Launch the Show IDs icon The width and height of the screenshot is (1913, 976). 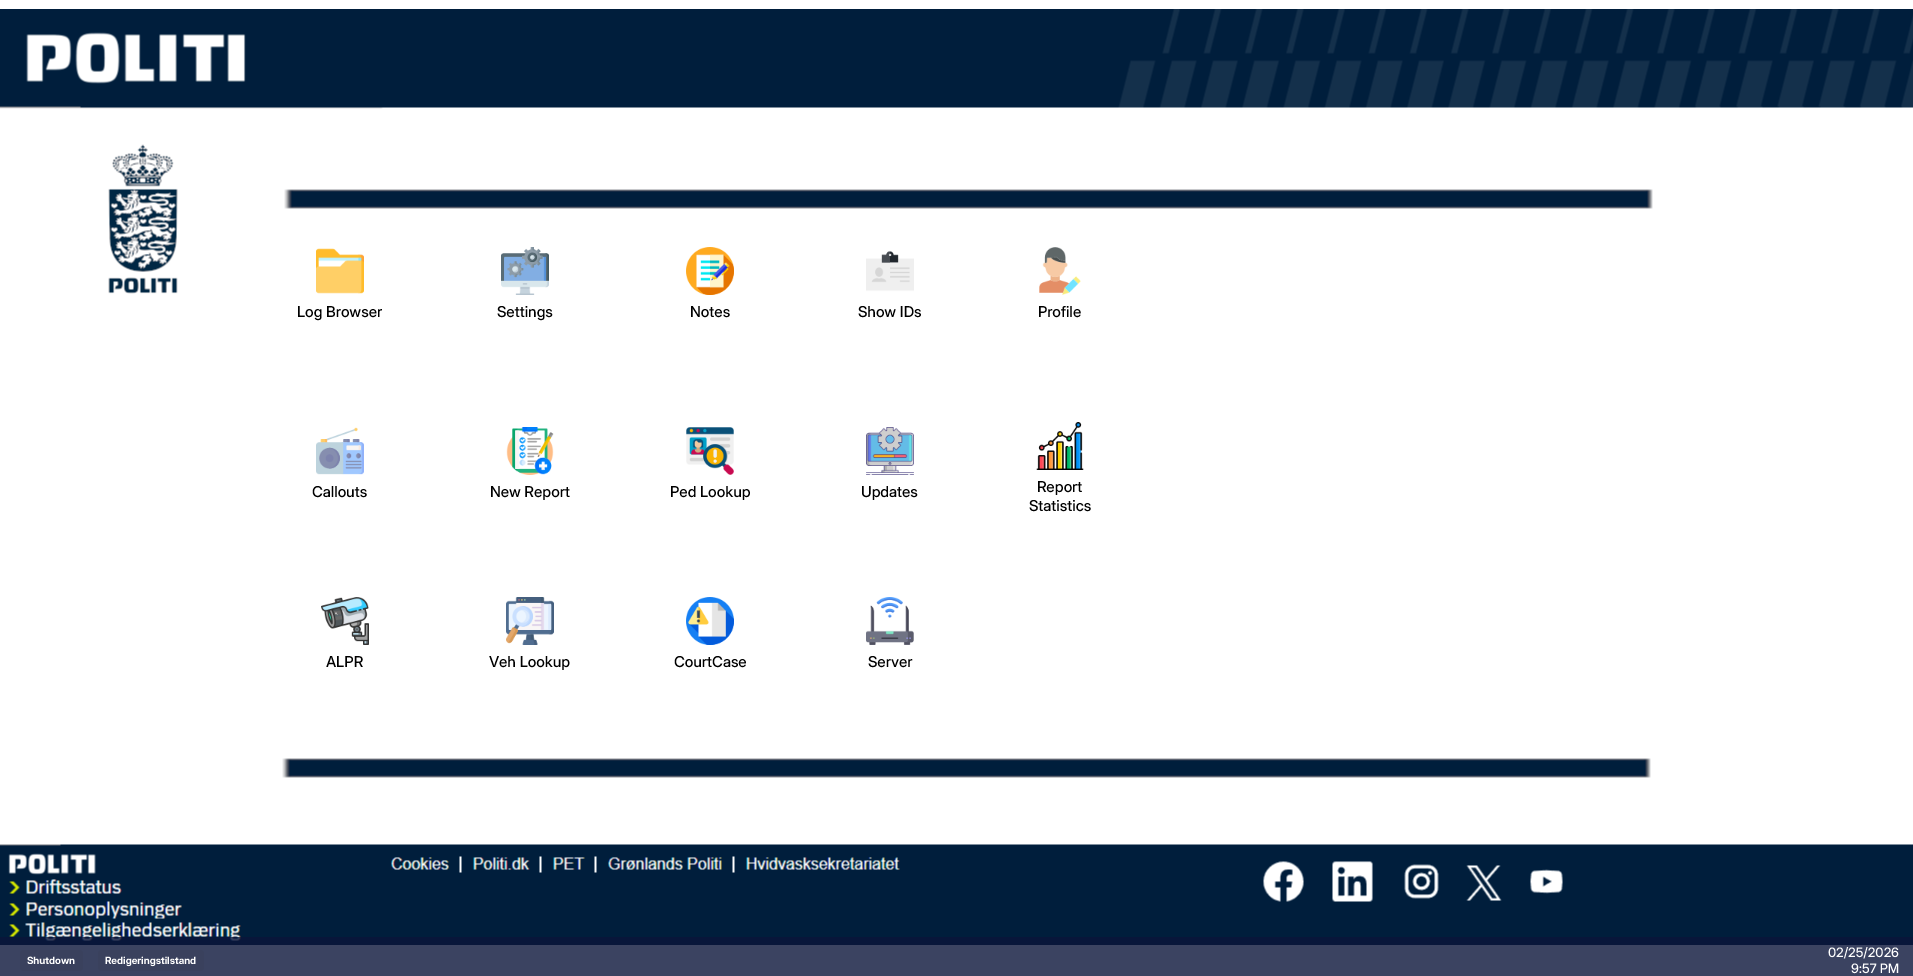889,271
